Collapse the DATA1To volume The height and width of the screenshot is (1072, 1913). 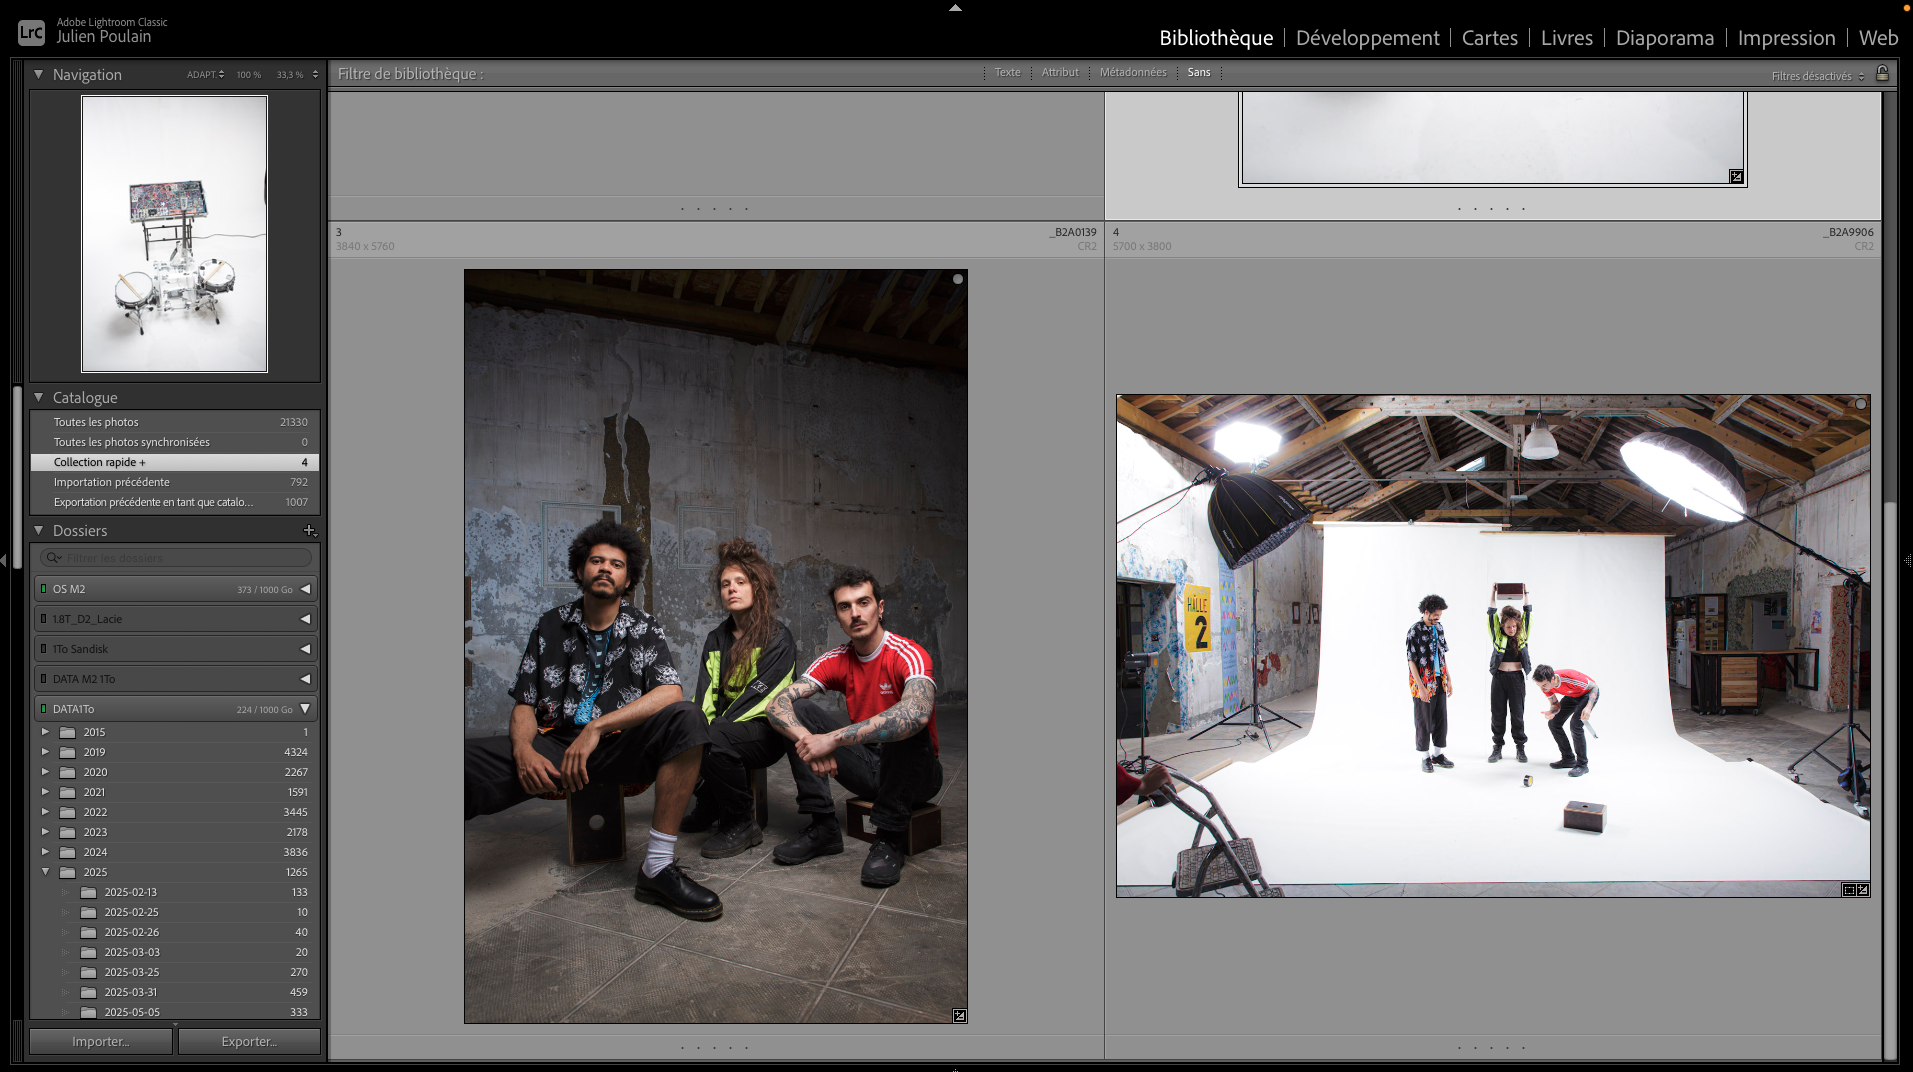305,709
